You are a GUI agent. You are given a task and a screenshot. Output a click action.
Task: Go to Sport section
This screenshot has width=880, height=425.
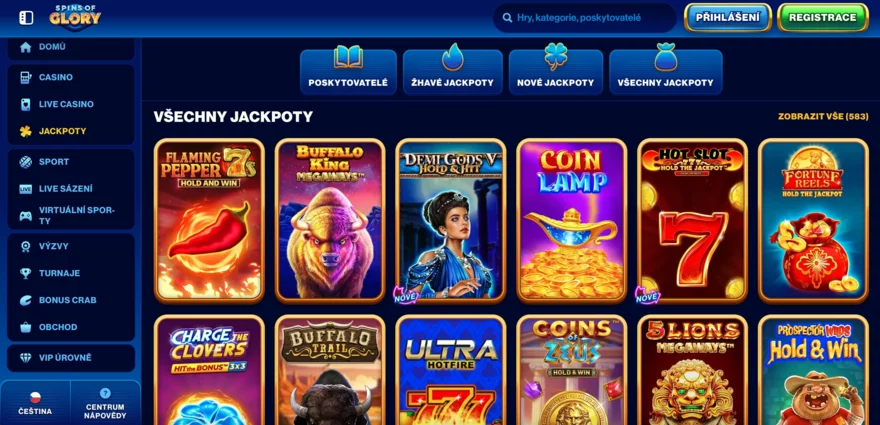(71, 162)
